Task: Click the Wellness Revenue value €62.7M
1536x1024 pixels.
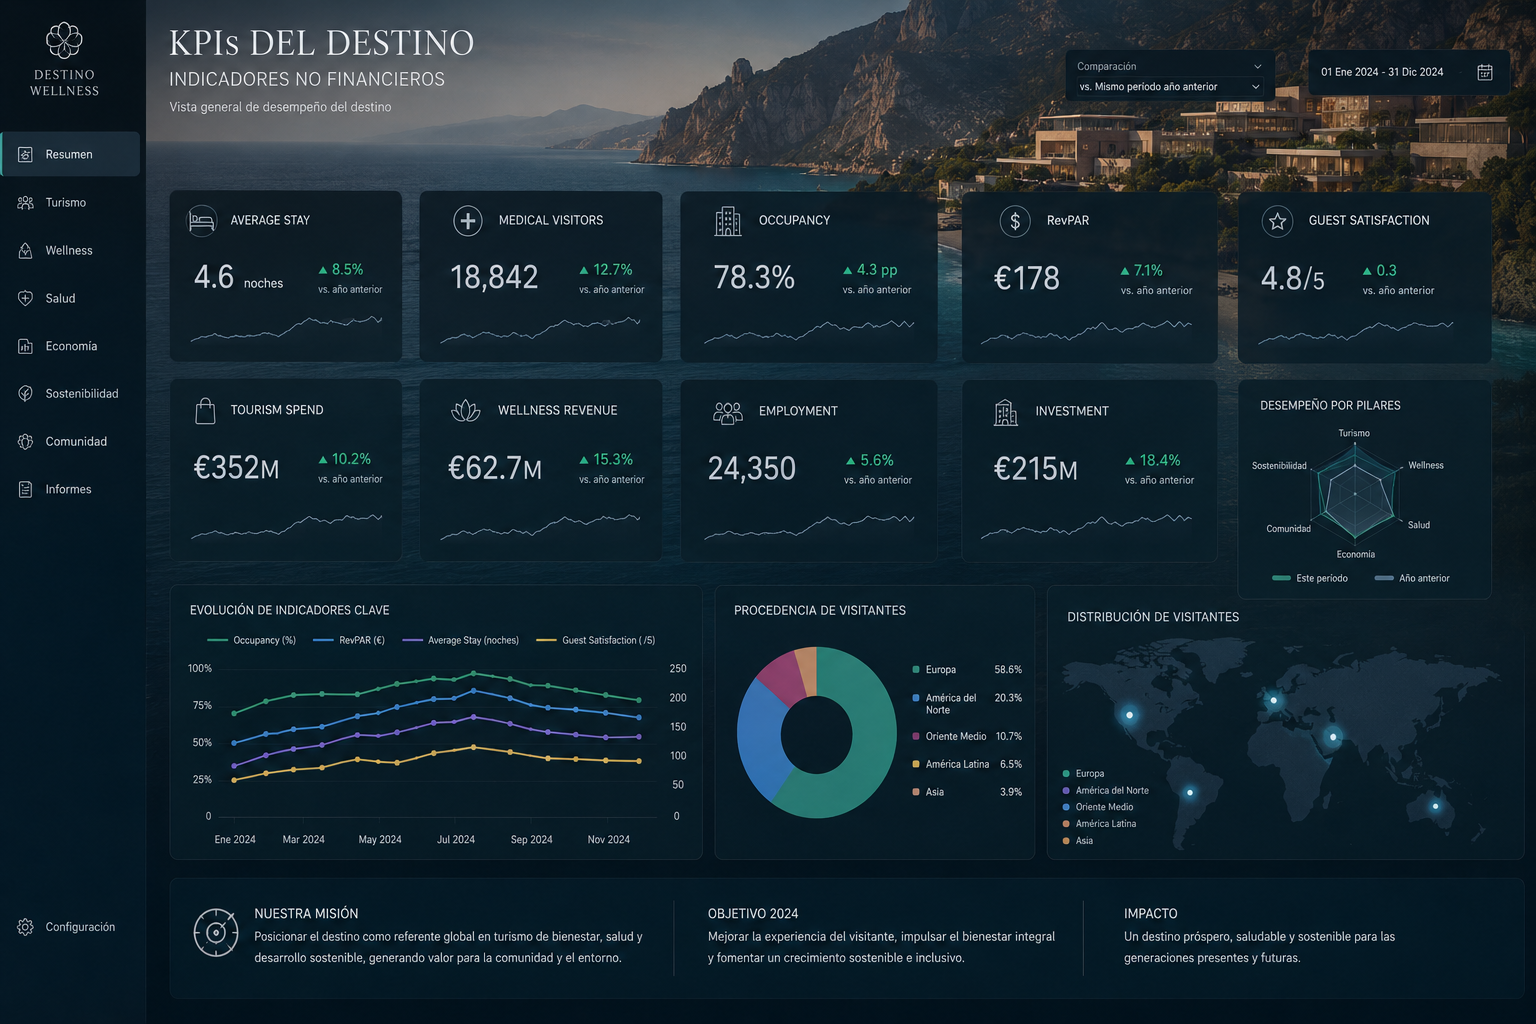Action: 495,468
